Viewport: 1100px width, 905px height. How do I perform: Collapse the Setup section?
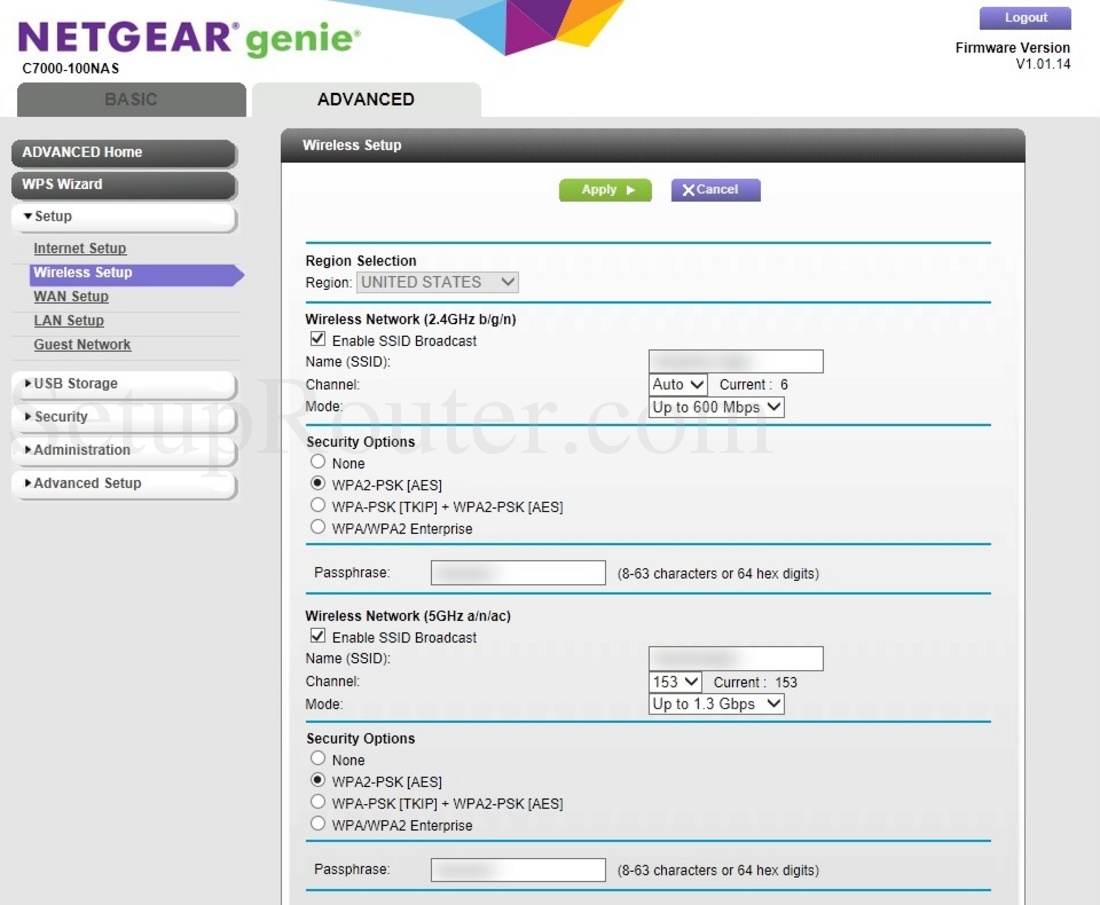click(124, 217)
